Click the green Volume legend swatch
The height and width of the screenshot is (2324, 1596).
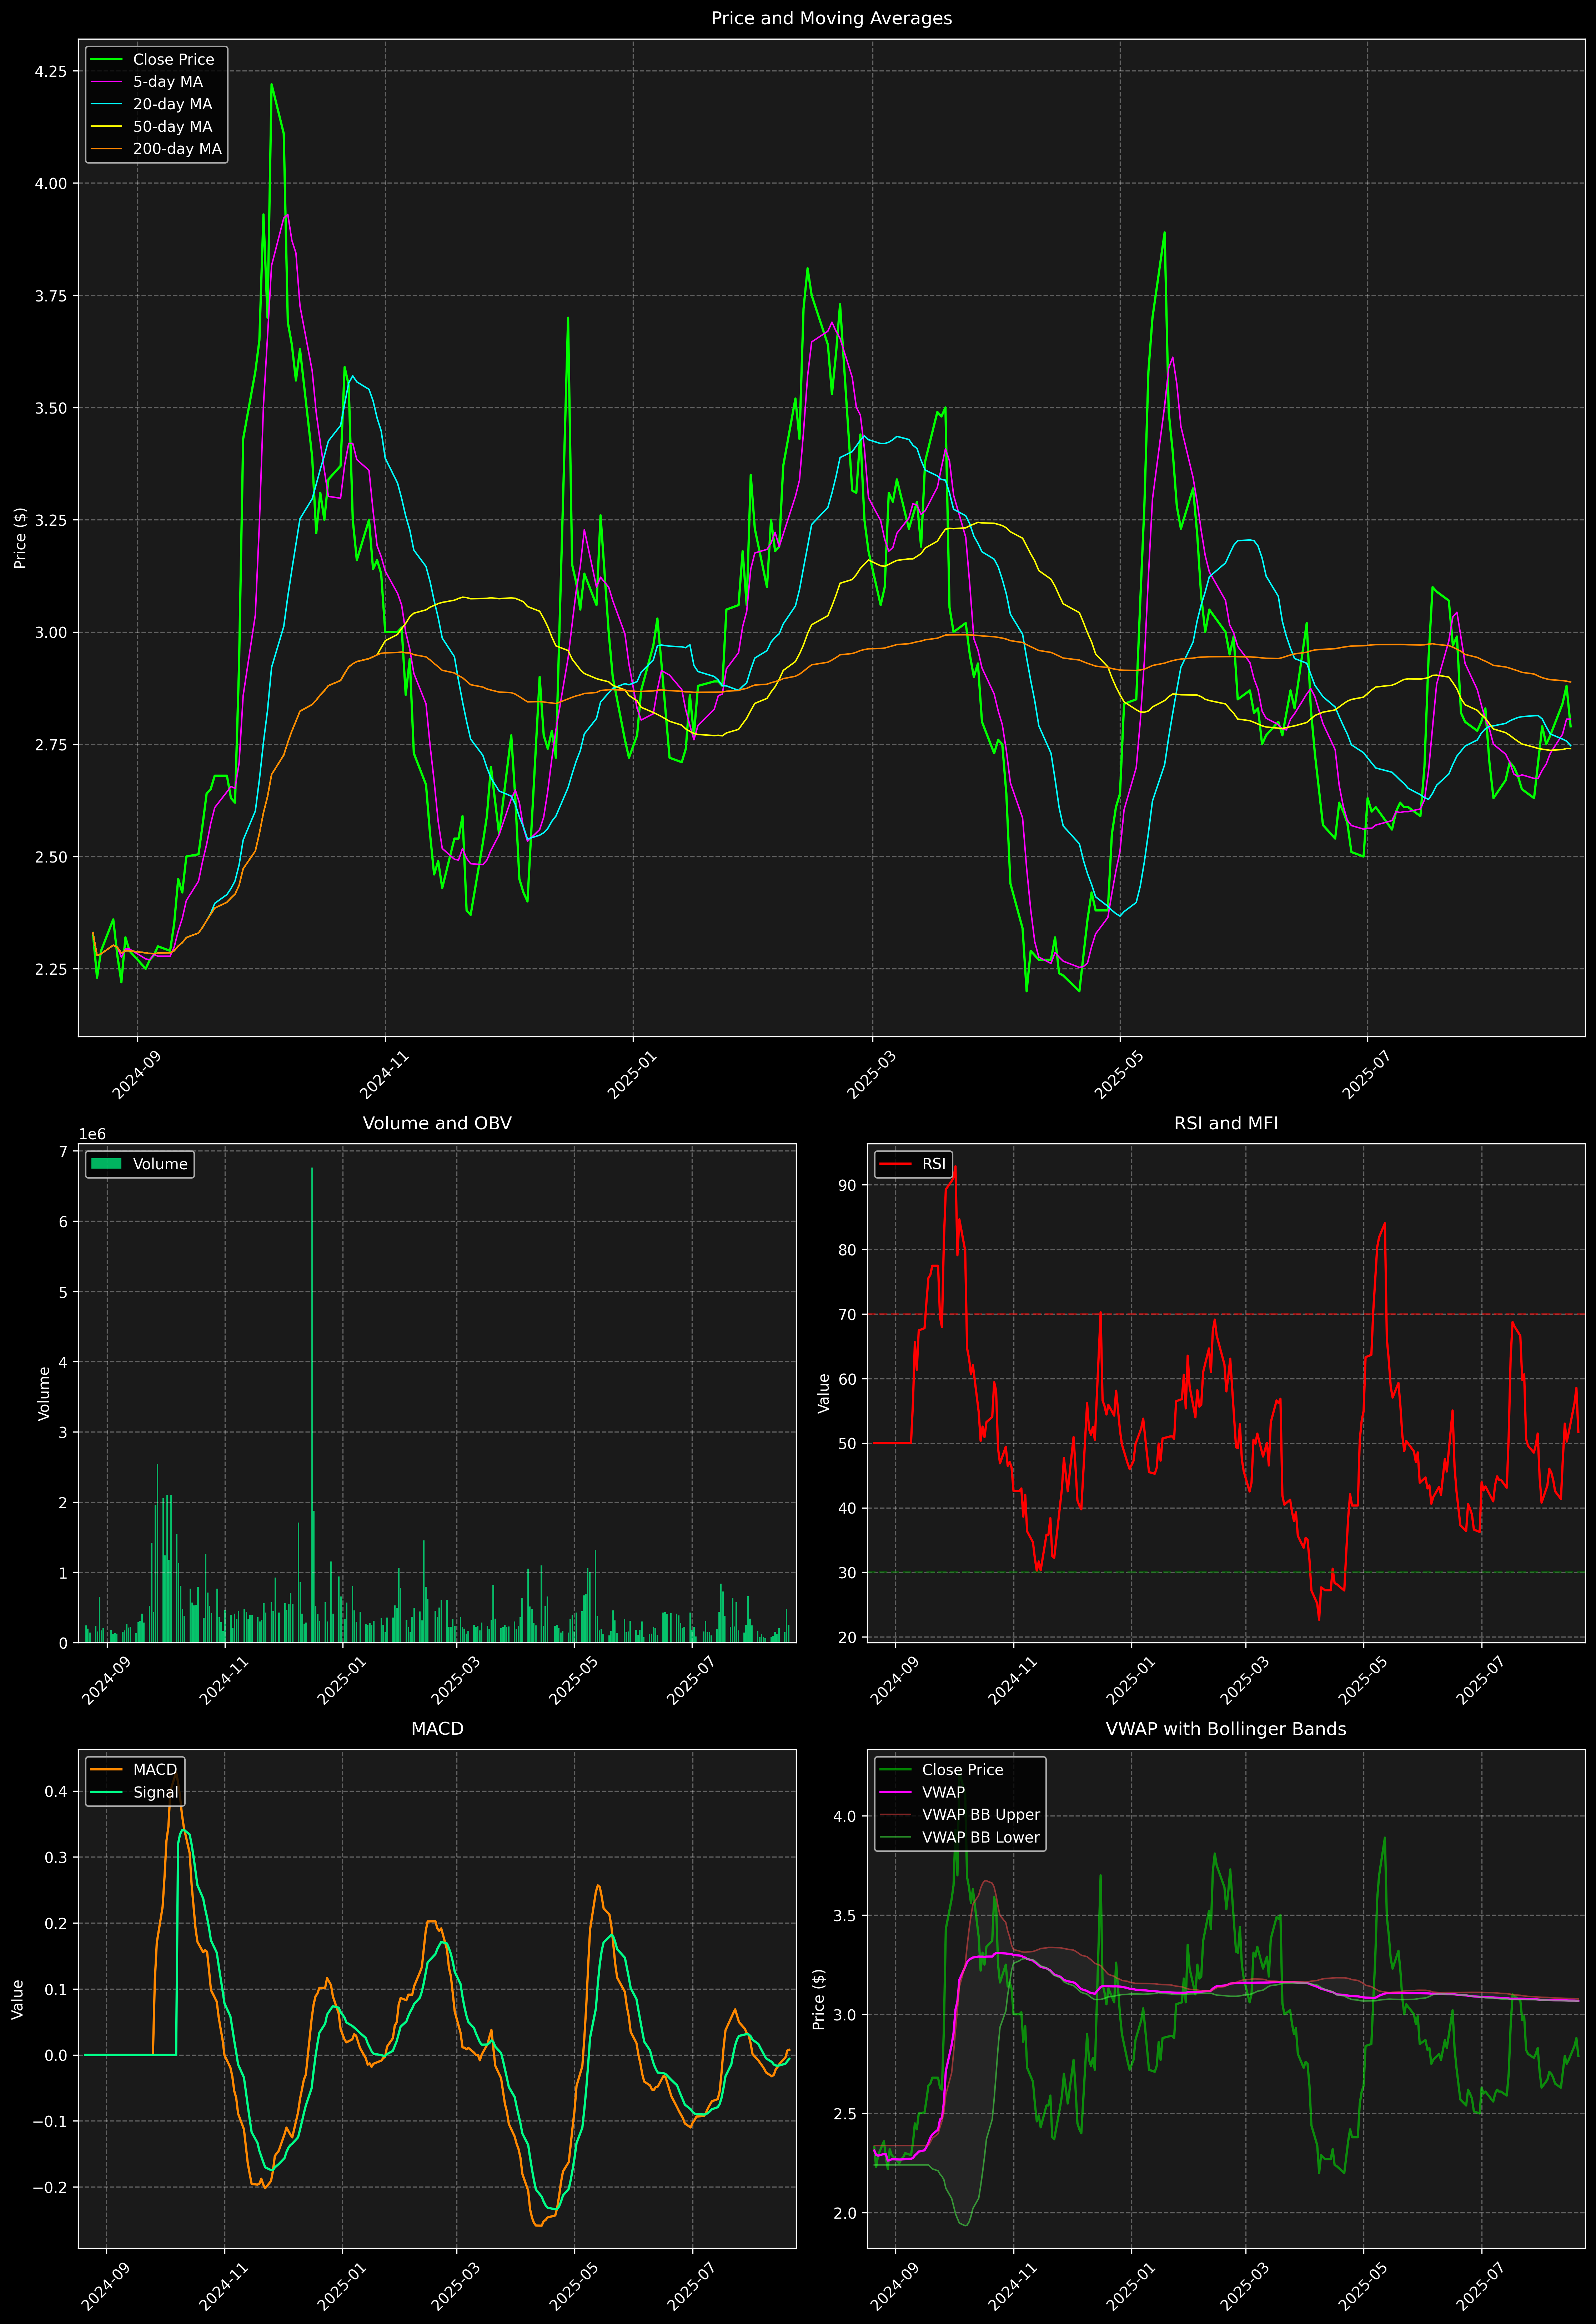106,1164
